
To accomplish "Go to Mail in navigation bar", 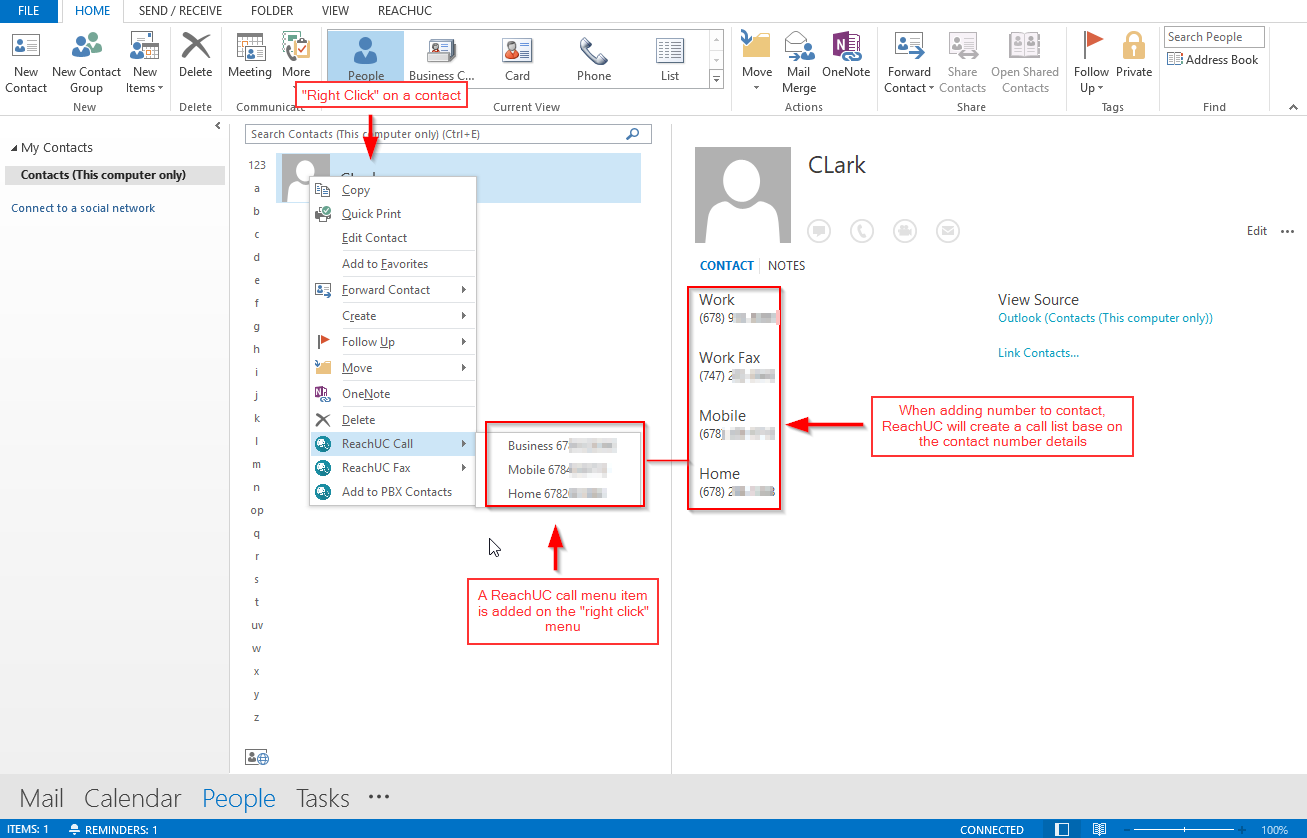I will (42, 798).
